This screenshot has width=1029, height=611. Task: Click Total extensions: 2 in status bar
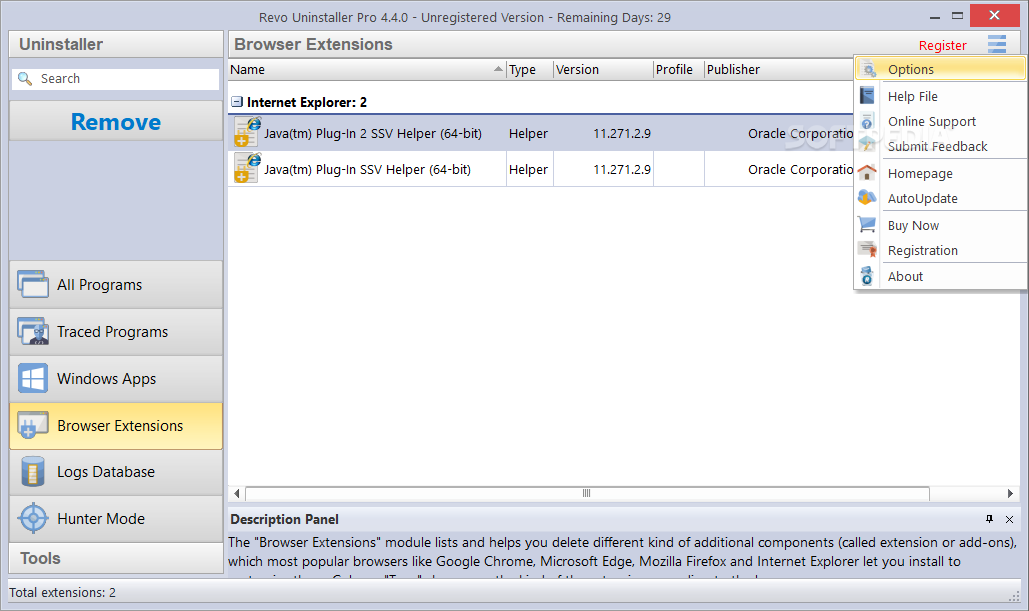[x=62, y=592]
